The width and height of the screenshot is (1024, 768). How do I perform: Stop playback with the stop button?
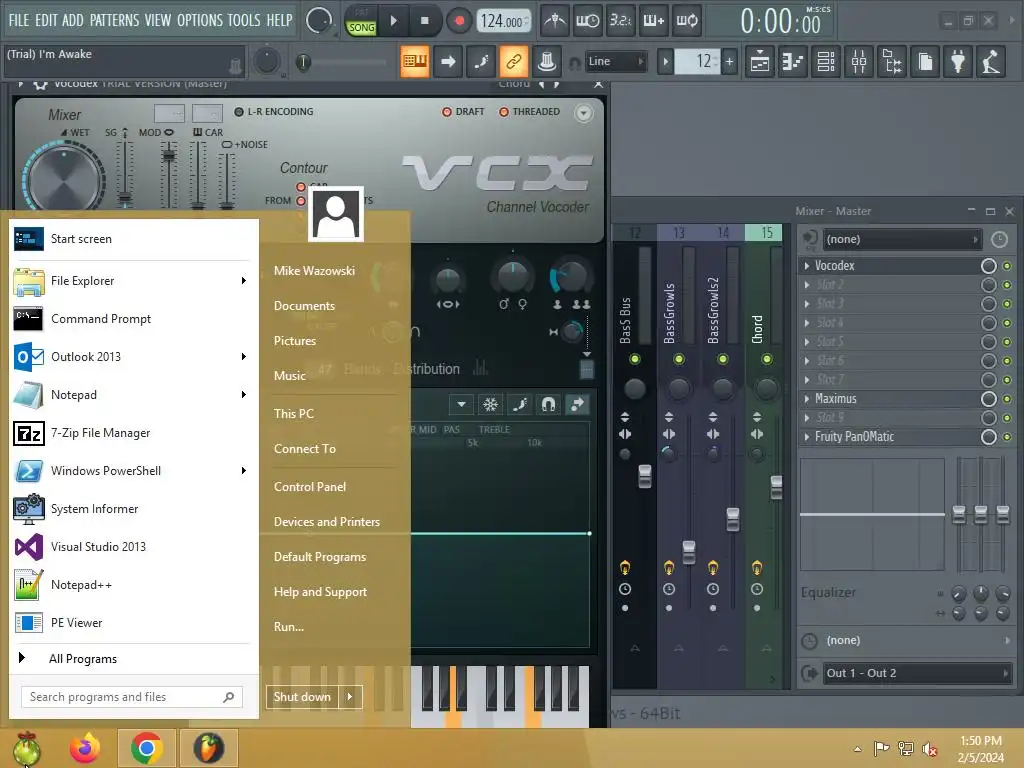pyautogui.click(x=424, y=21)
